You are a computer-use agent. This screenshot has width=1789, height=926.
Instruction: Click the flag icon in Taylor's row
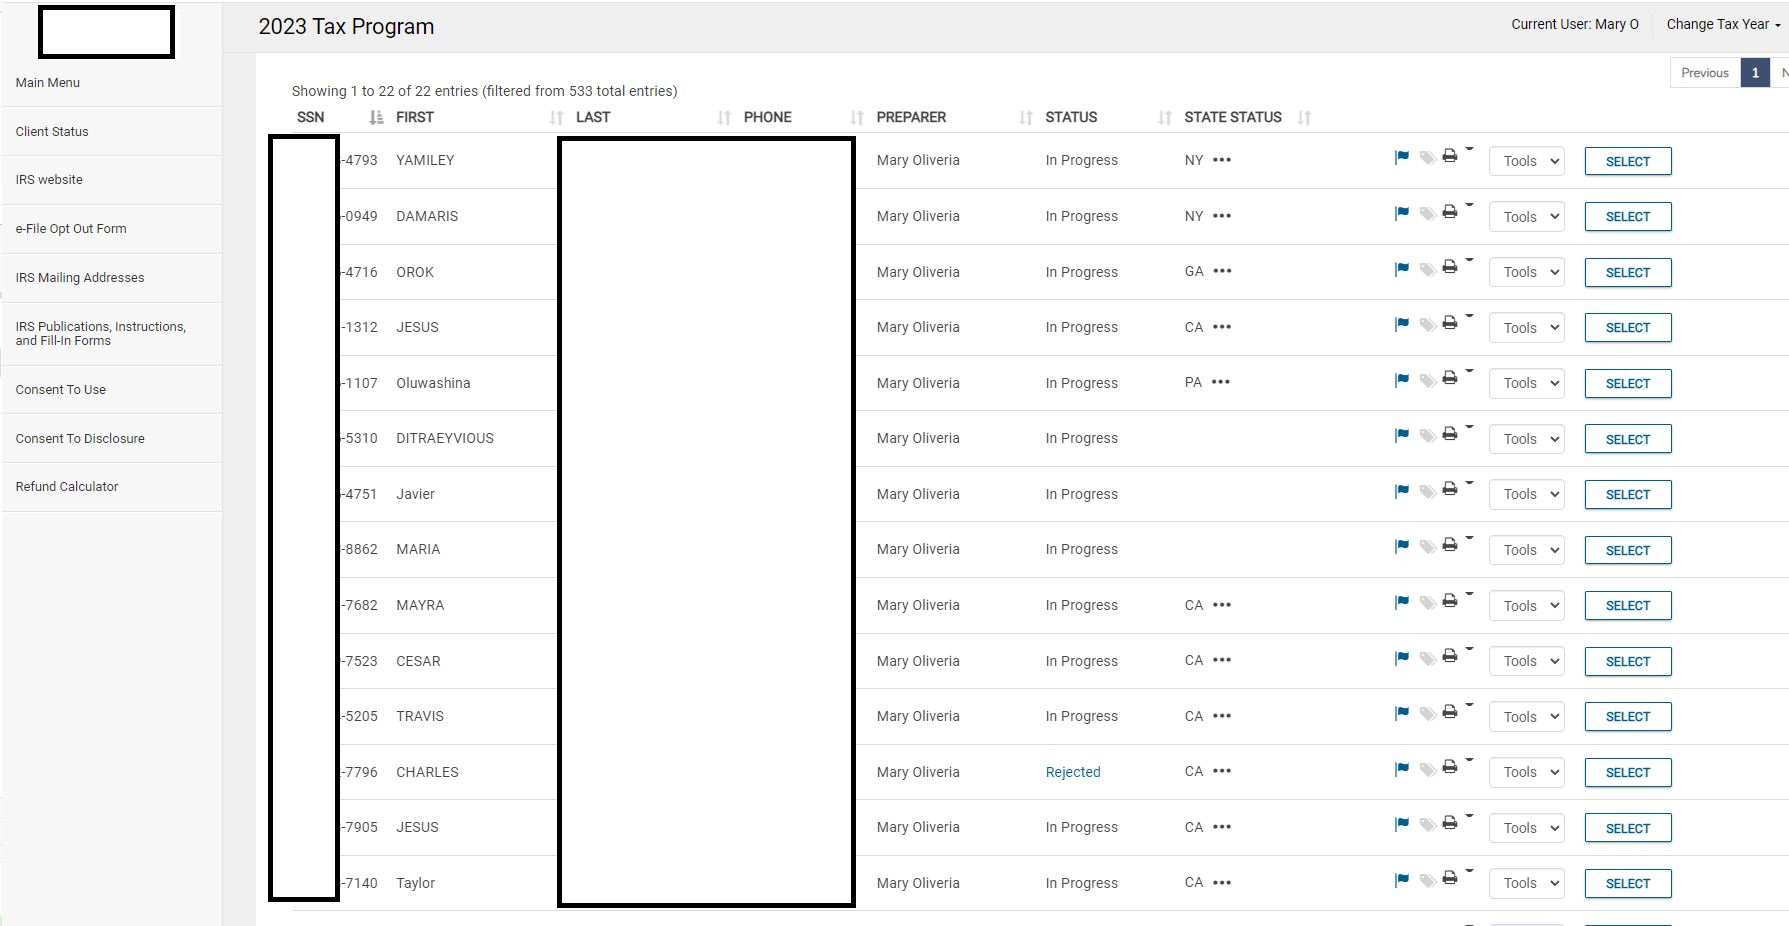[1402, 880]
